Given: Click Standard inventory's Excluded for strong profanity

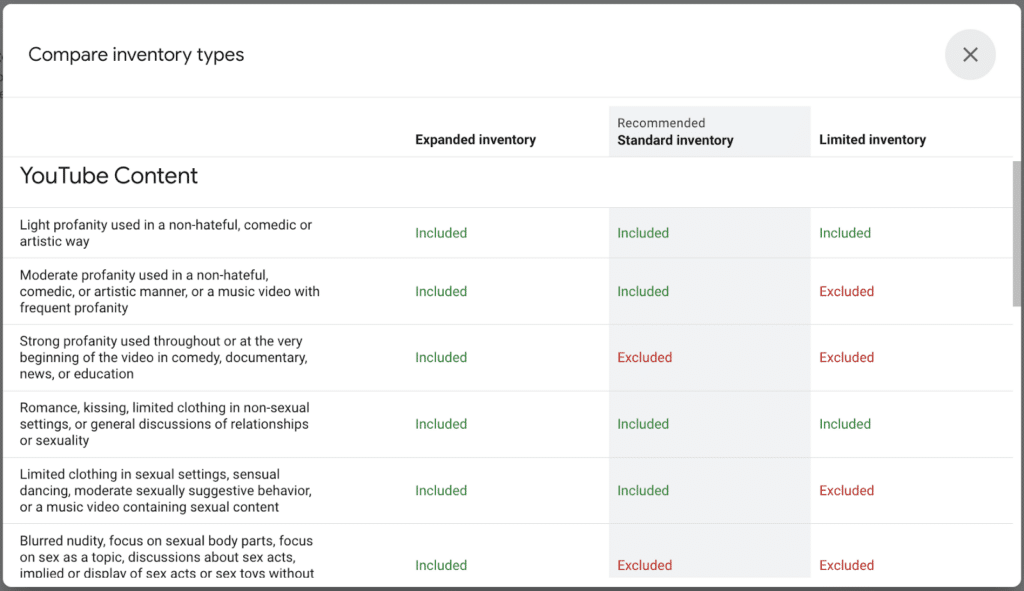Looking at the screenshot, I should [x=645, y=357].
